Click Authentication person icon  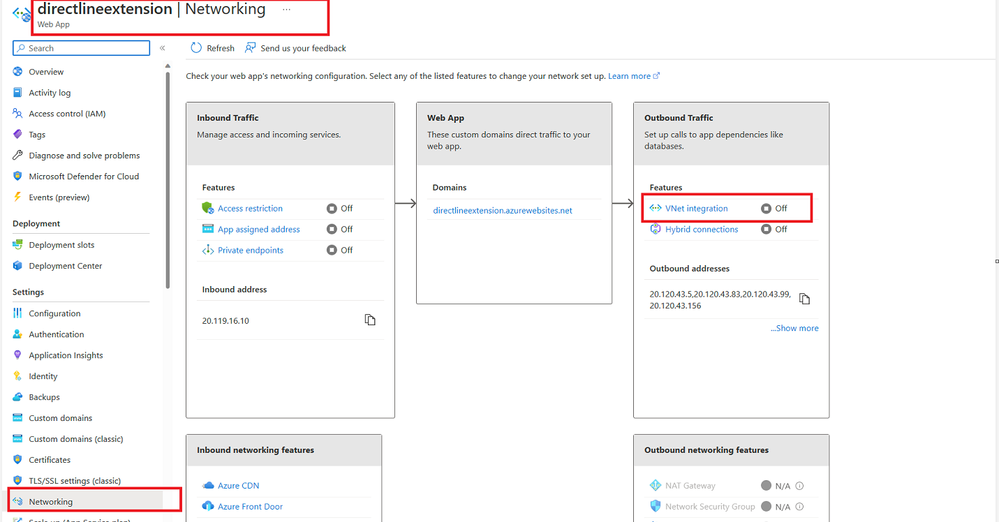(17, 335)
